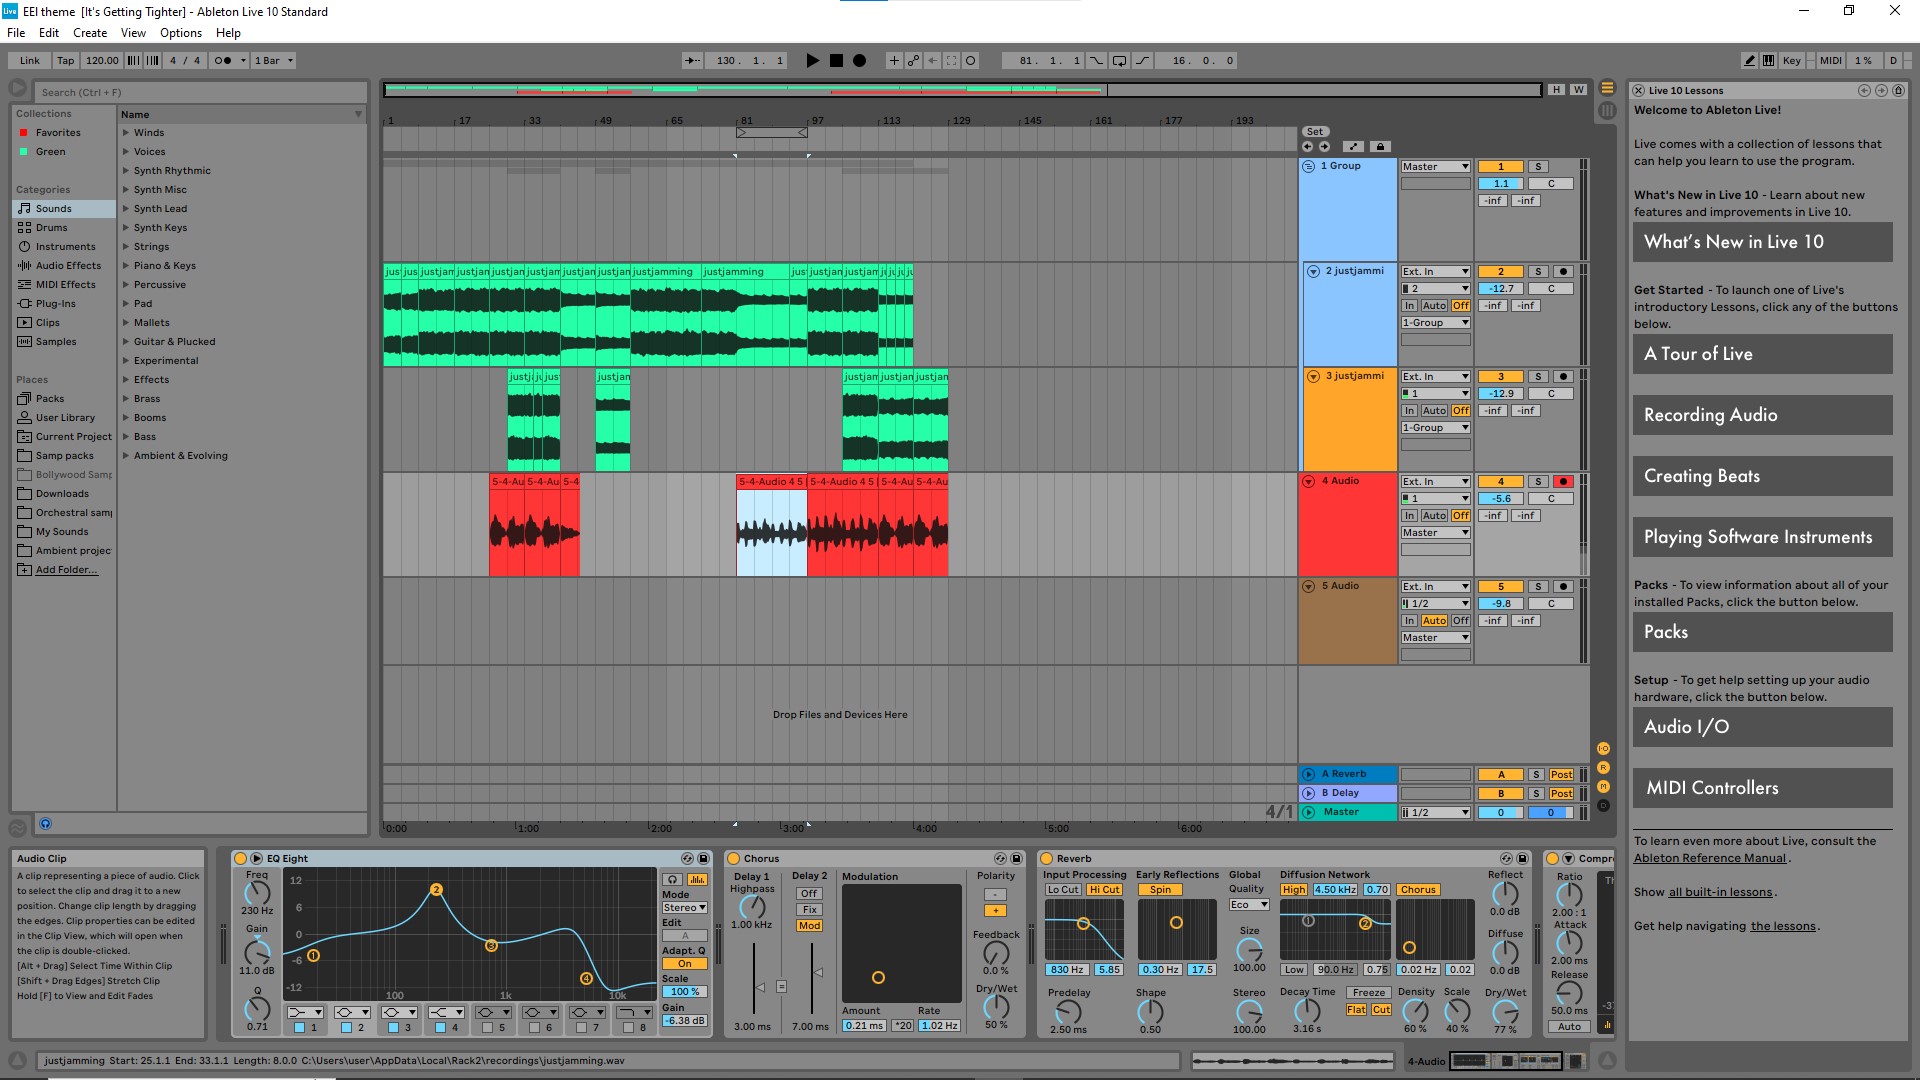Click the browser Search field
The height and width of the screenshot is (1080, 1920).
[x=200, y=92]
